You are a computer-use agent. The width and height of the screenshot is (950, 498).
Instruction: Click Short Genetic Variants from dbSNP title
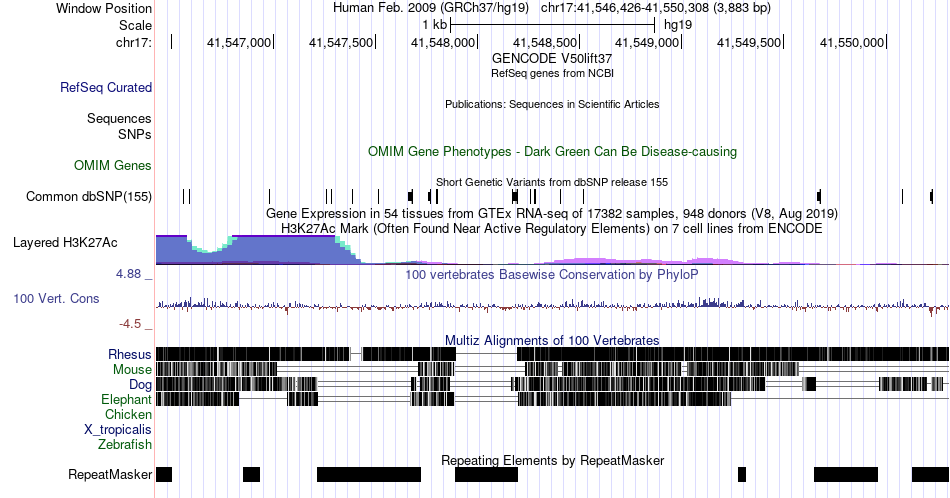552,182
